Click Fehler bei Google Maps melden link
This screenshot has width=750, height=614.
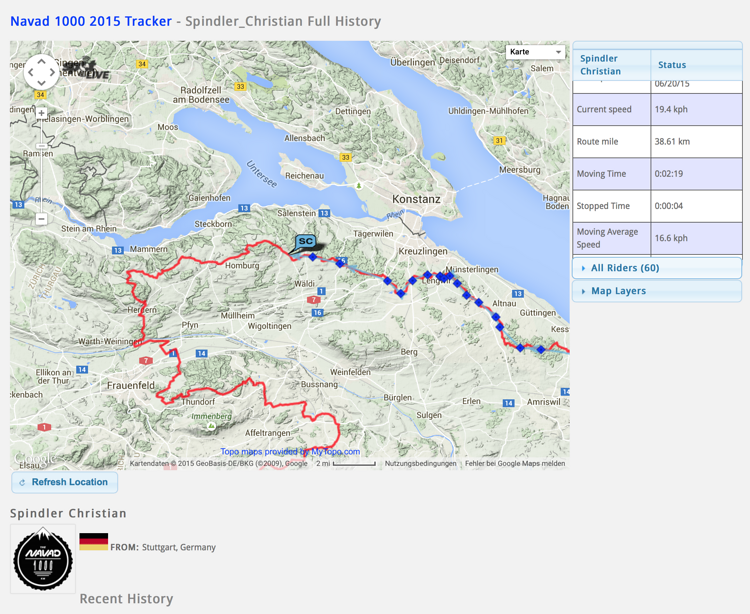(515, 463)
